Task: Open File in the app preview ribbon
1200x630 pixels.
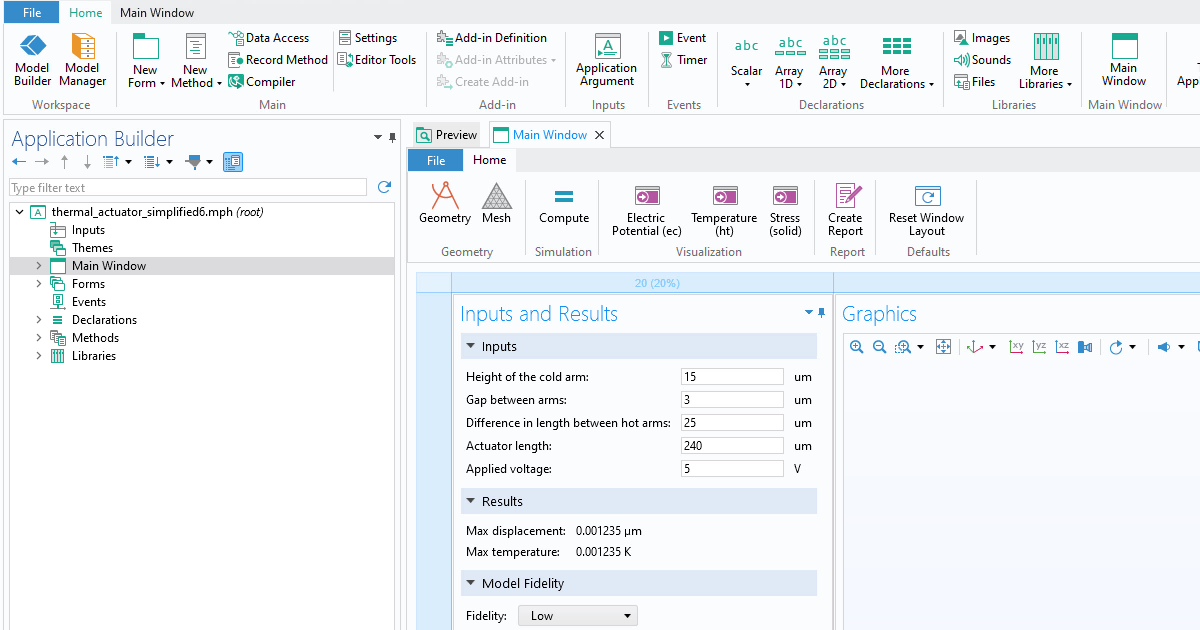Action: [x=436, y=160]
